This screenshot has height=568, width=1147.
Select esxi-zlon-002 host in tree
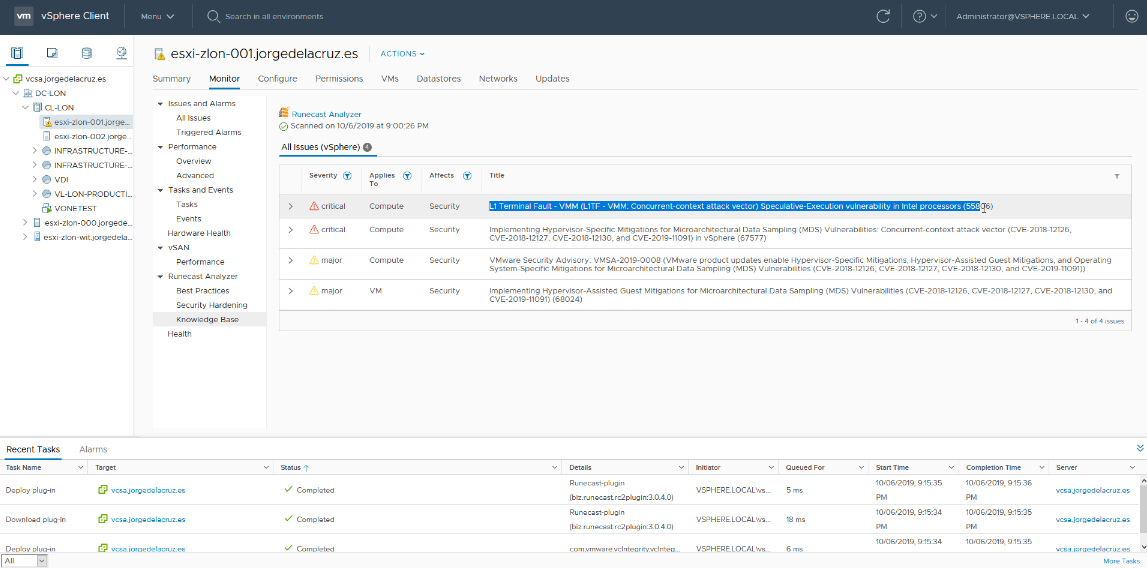coord(93,136)
